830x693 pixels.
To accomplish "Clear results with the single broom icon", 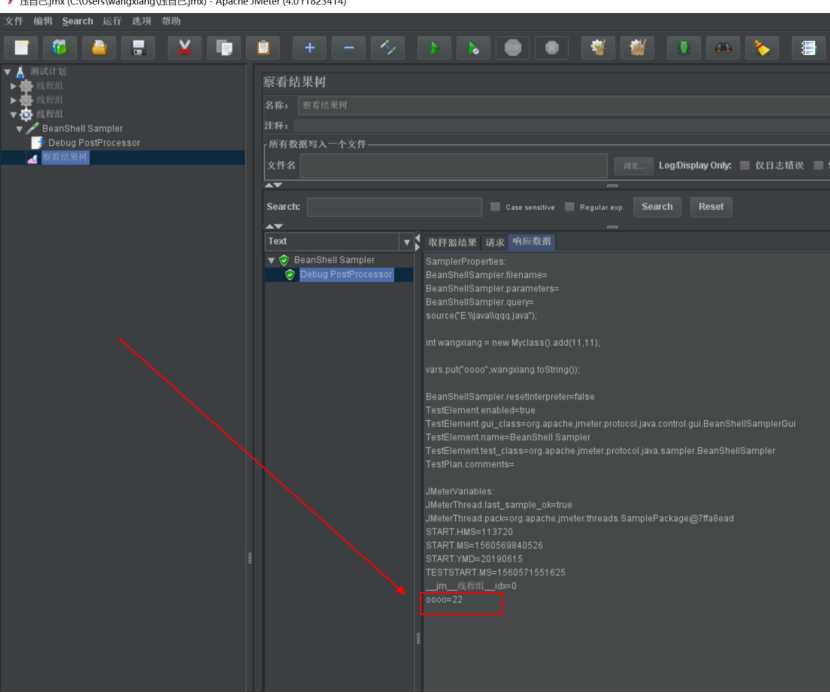I will pyautogui.click(x=598, y=48).
